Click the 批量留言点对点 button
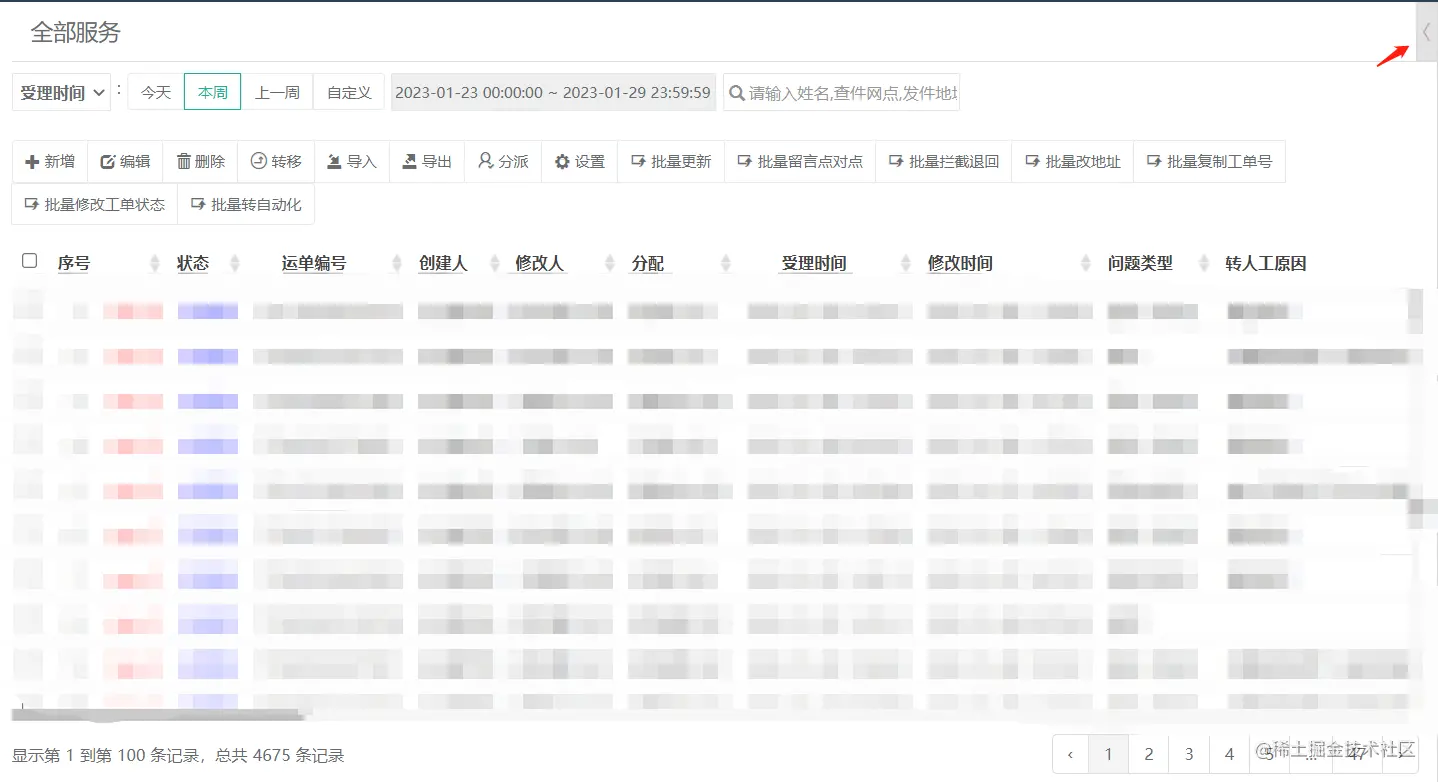1438x782 pixels. (800, 161)
